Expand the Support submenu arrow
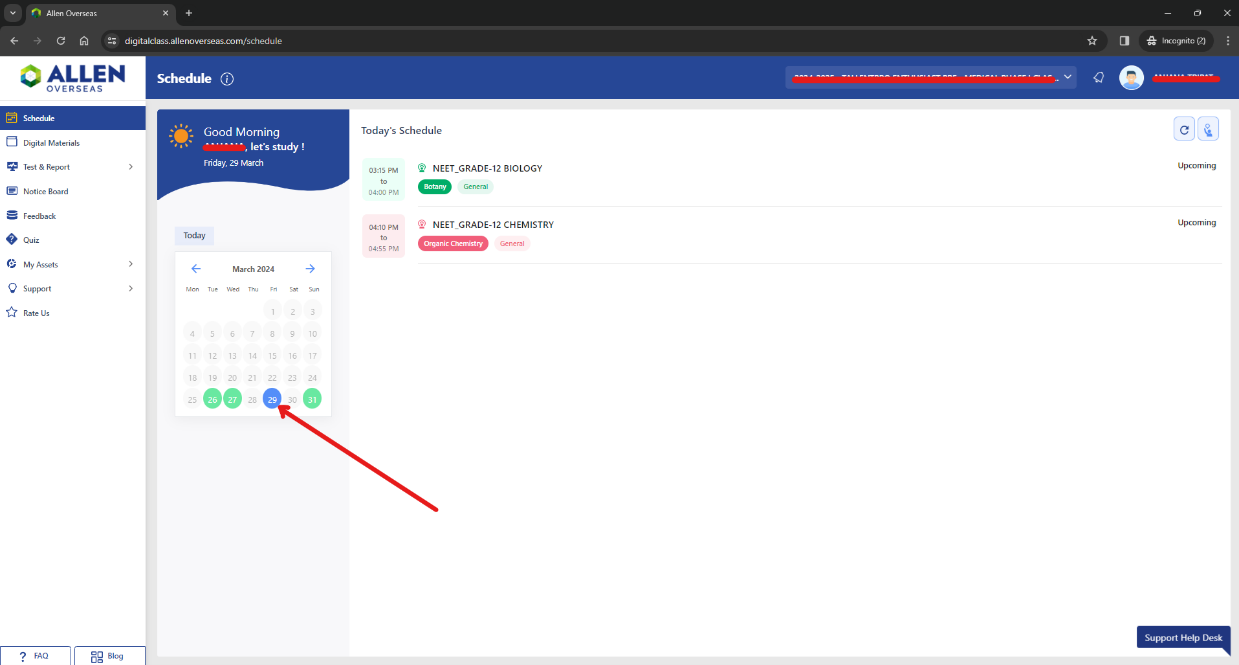The image size is (1239, 665). tap(131, 288)
